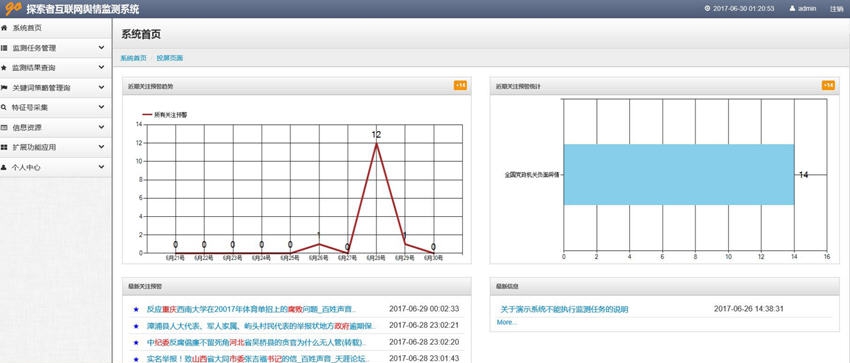Click the light blue bar valued 14
The image size is (850, 363).
point(679,174)
